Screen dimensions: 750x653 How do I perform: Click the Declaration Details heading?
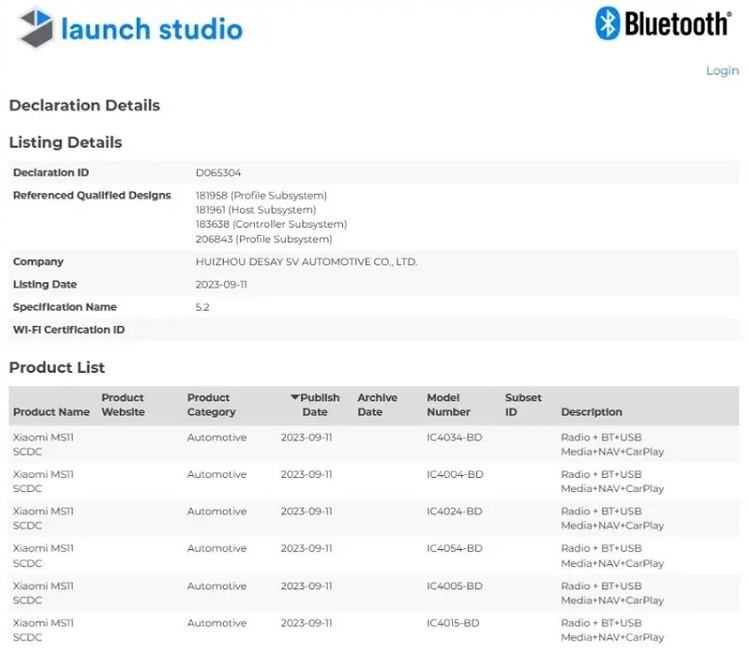85,105
